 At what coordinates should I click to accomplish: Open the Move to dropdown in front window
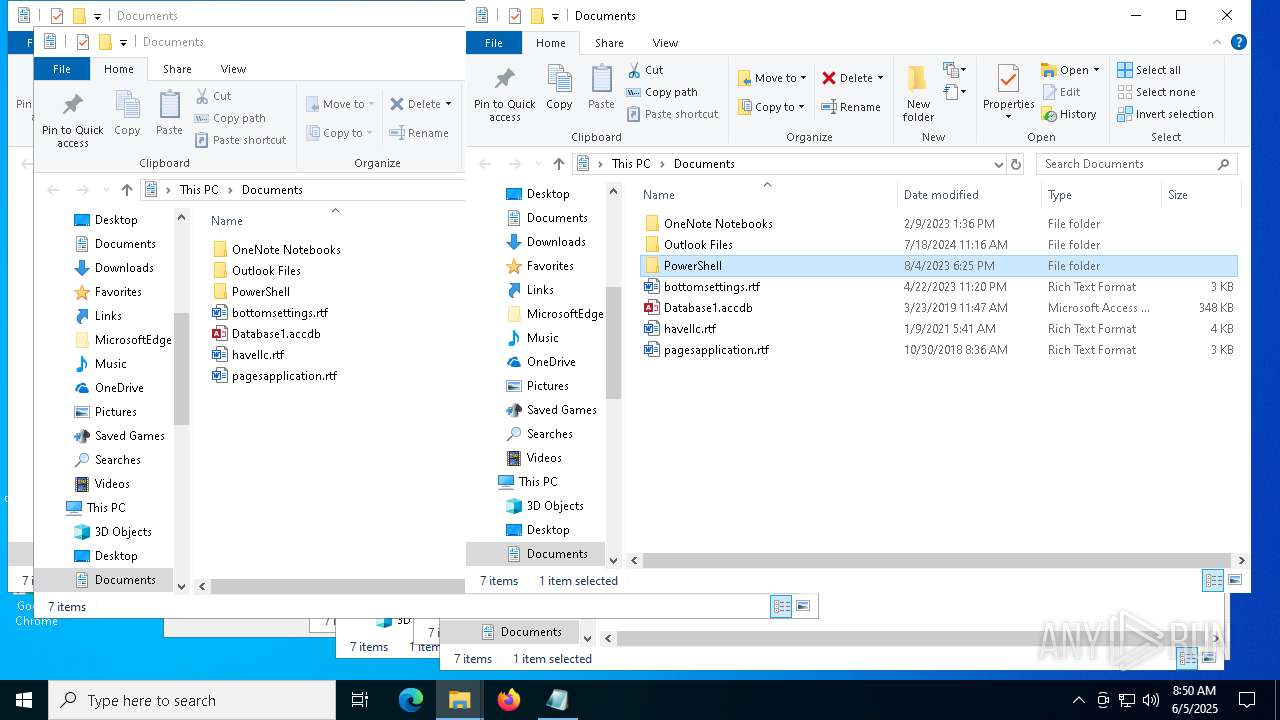772,78
